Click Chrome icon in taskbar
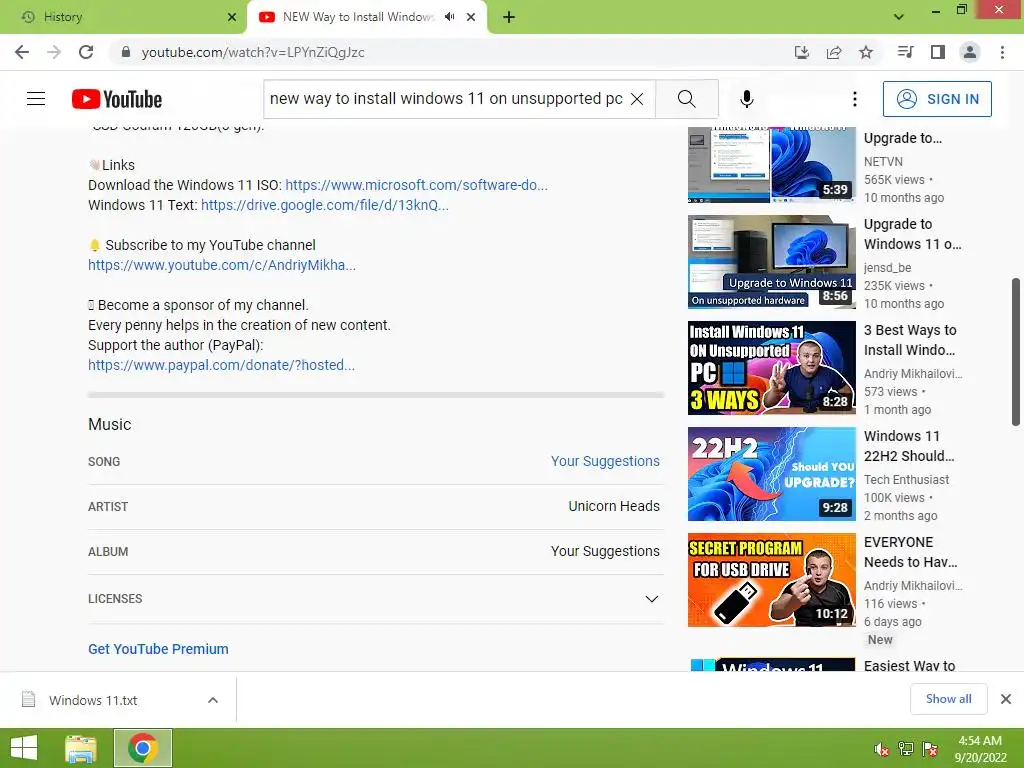The image size is (1024, 768). (143, 748)
